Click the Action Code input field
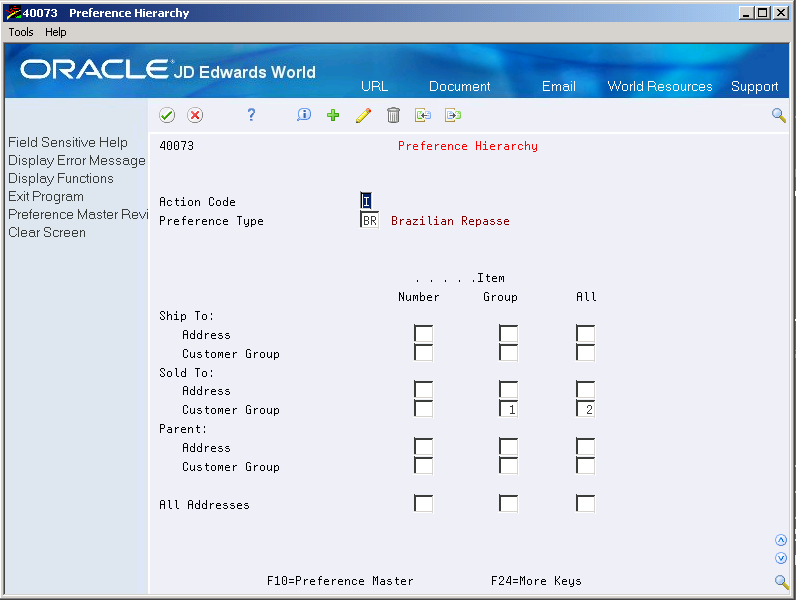Image resolution: width=796 pixels, height=600 pixels. (x=366, y=201)
